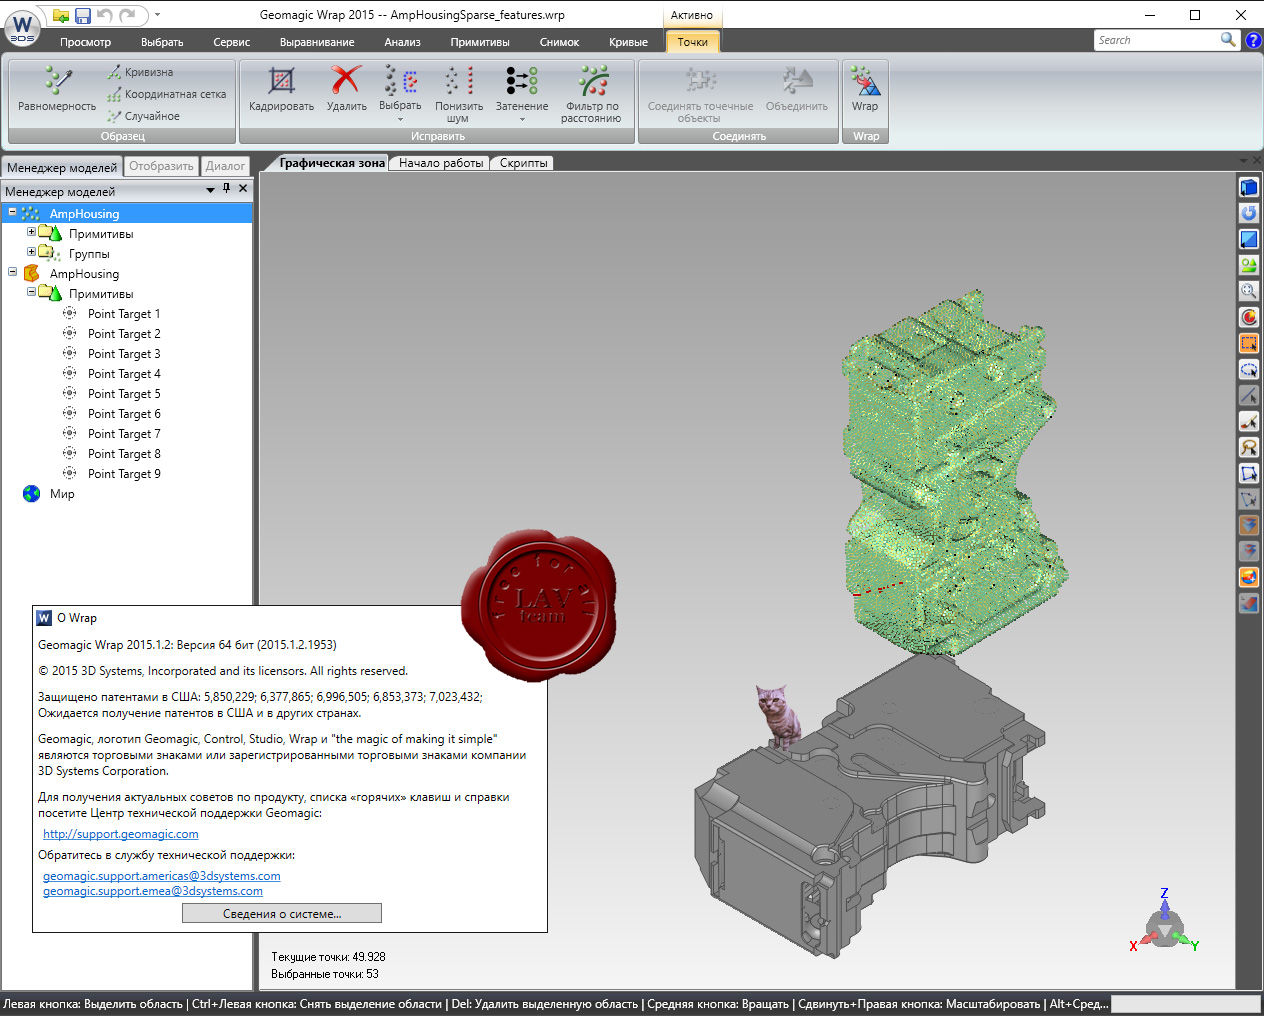The image size is (1264, 1016).
Task: Open the Geomagic Wrap application button
Action: (x=22, y=27)
